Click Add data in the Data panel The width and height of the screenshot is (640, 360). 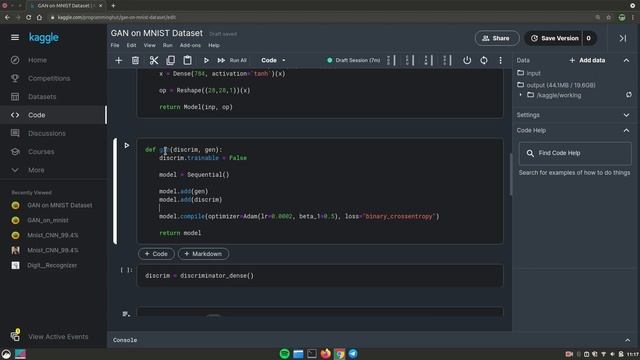[x=587, y=60]
